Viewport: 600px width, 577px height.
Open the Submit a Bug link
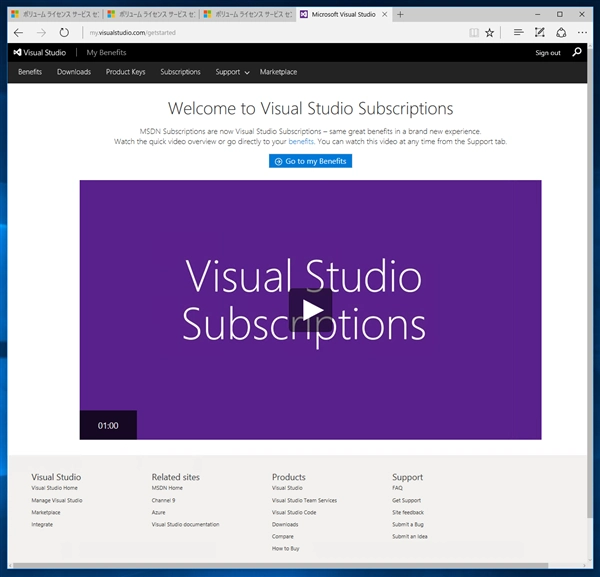(408, 524)
